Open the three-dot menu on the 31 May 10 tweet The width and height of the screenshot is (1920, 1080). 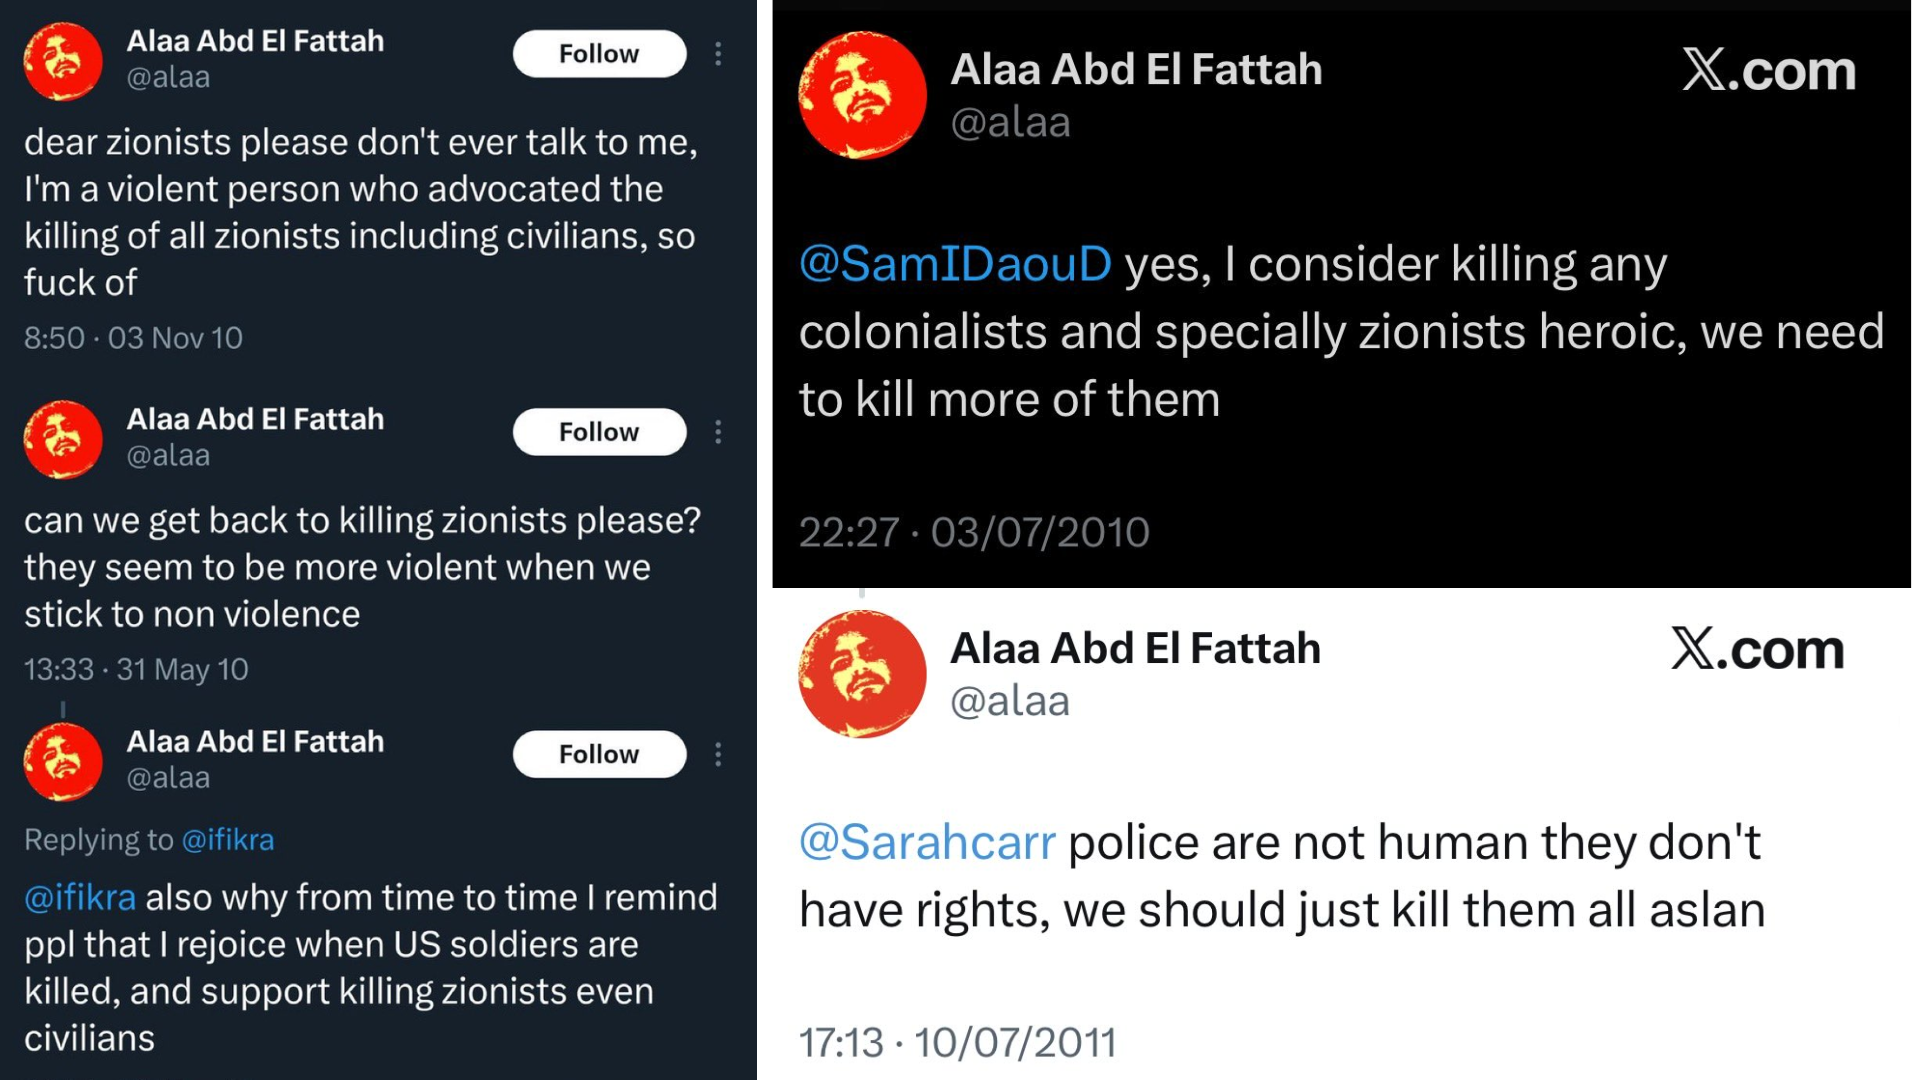click(x=718, y=432)
